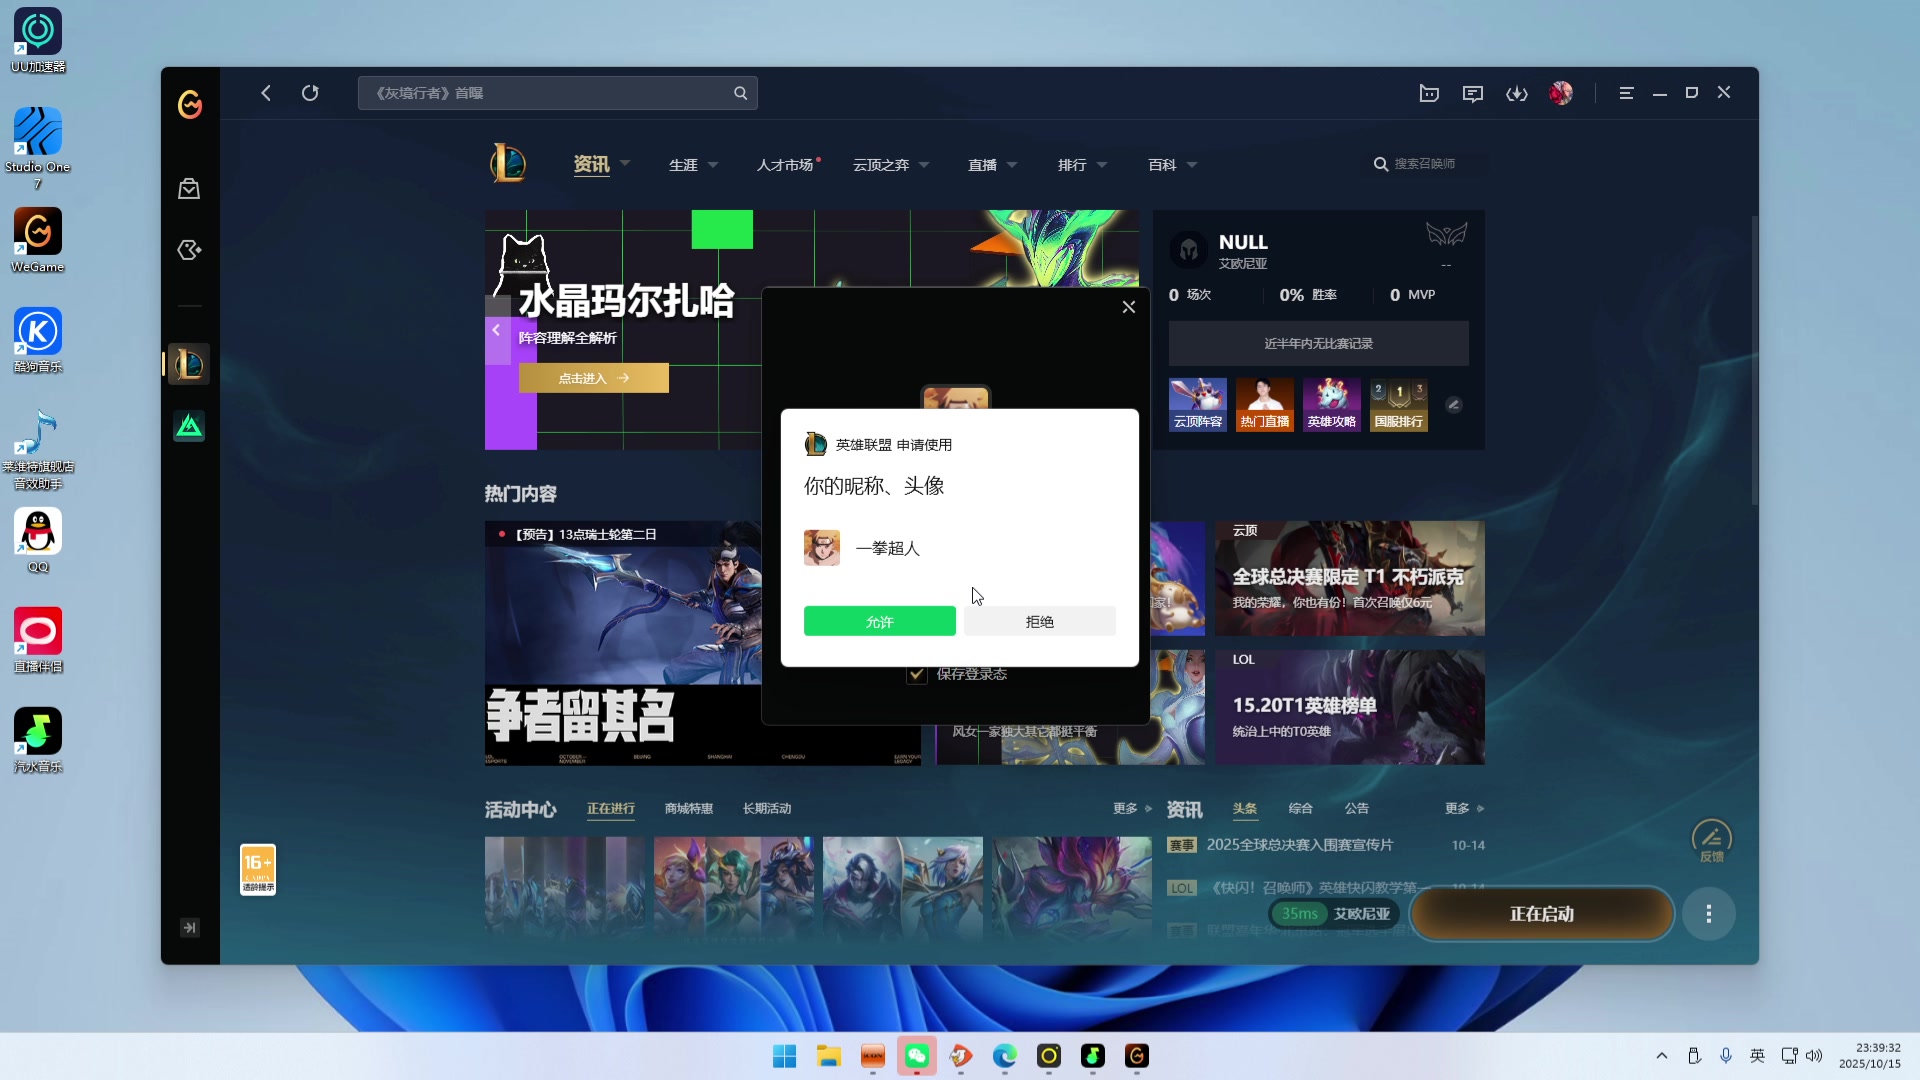
Task: Refresh the page with the reload icon
Action: point(310,92)
